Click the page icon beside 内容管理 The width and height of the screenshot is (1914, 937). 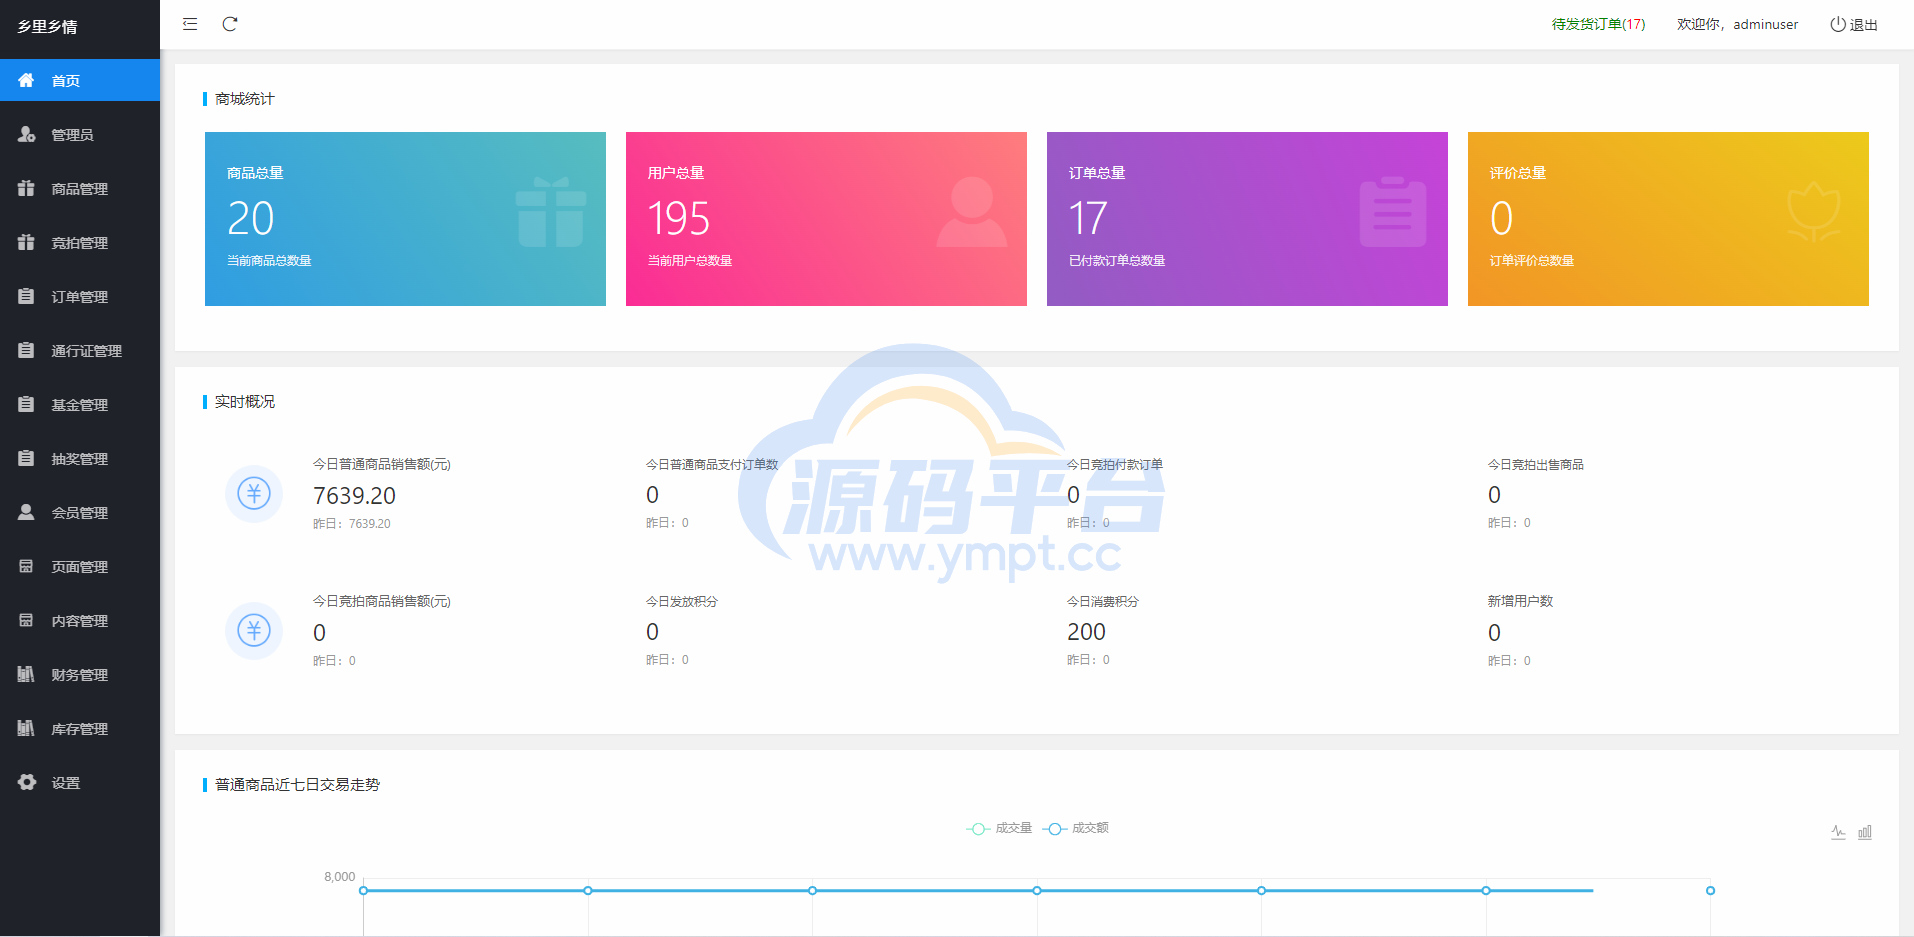[x=26, y=620]
